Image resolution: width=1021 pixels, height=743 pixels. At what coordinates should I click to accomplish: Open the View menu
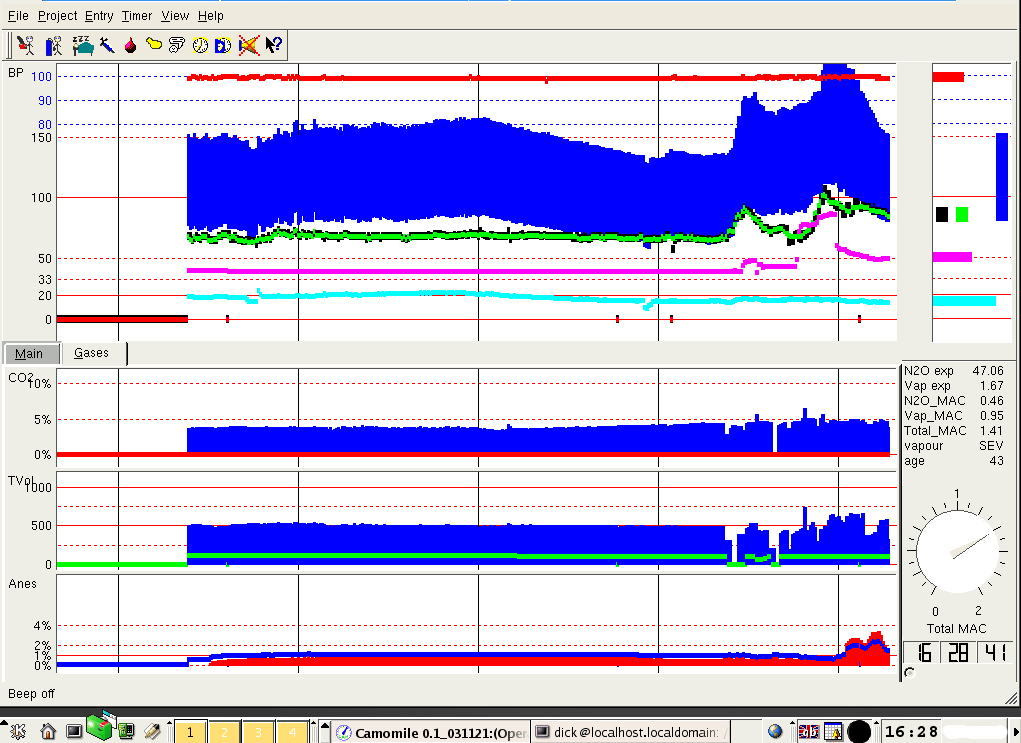(175, 16)
